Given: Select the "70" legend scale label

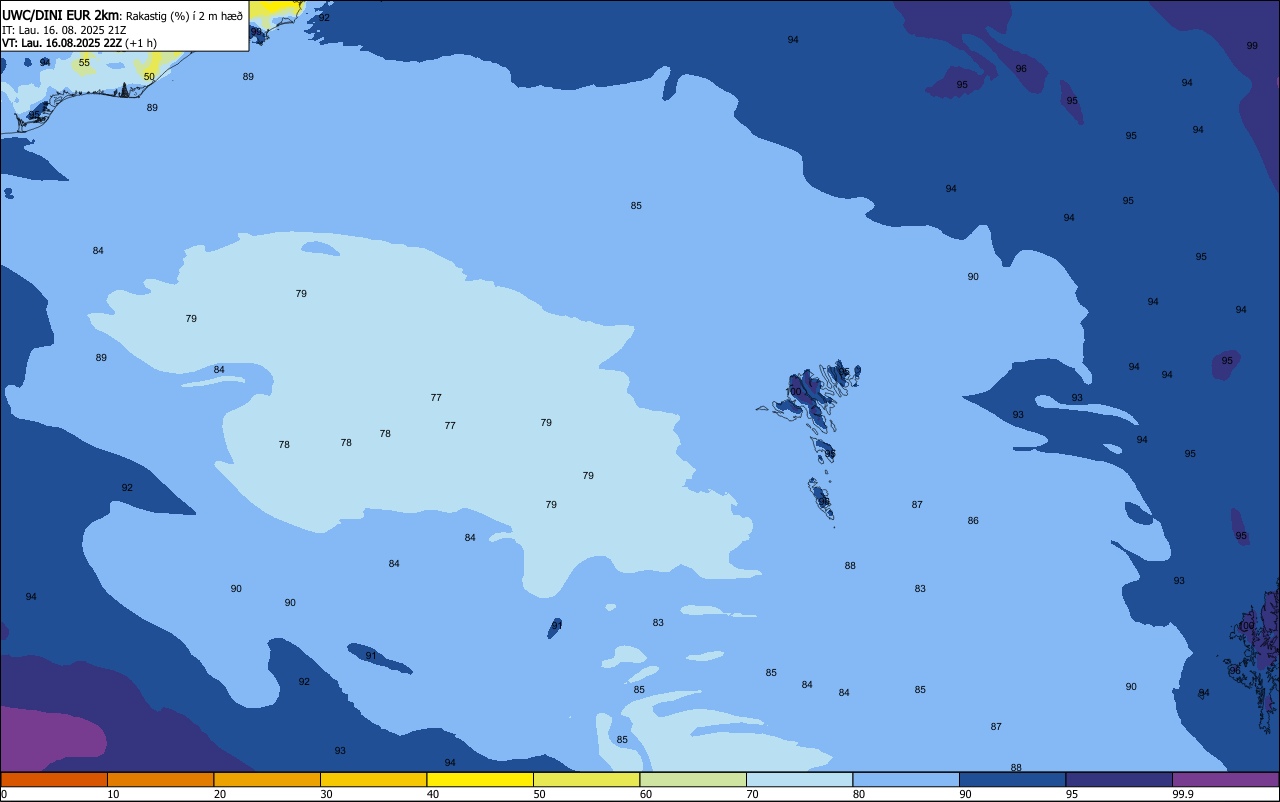Looking at the screenshot, I should [x=752, y=794].
